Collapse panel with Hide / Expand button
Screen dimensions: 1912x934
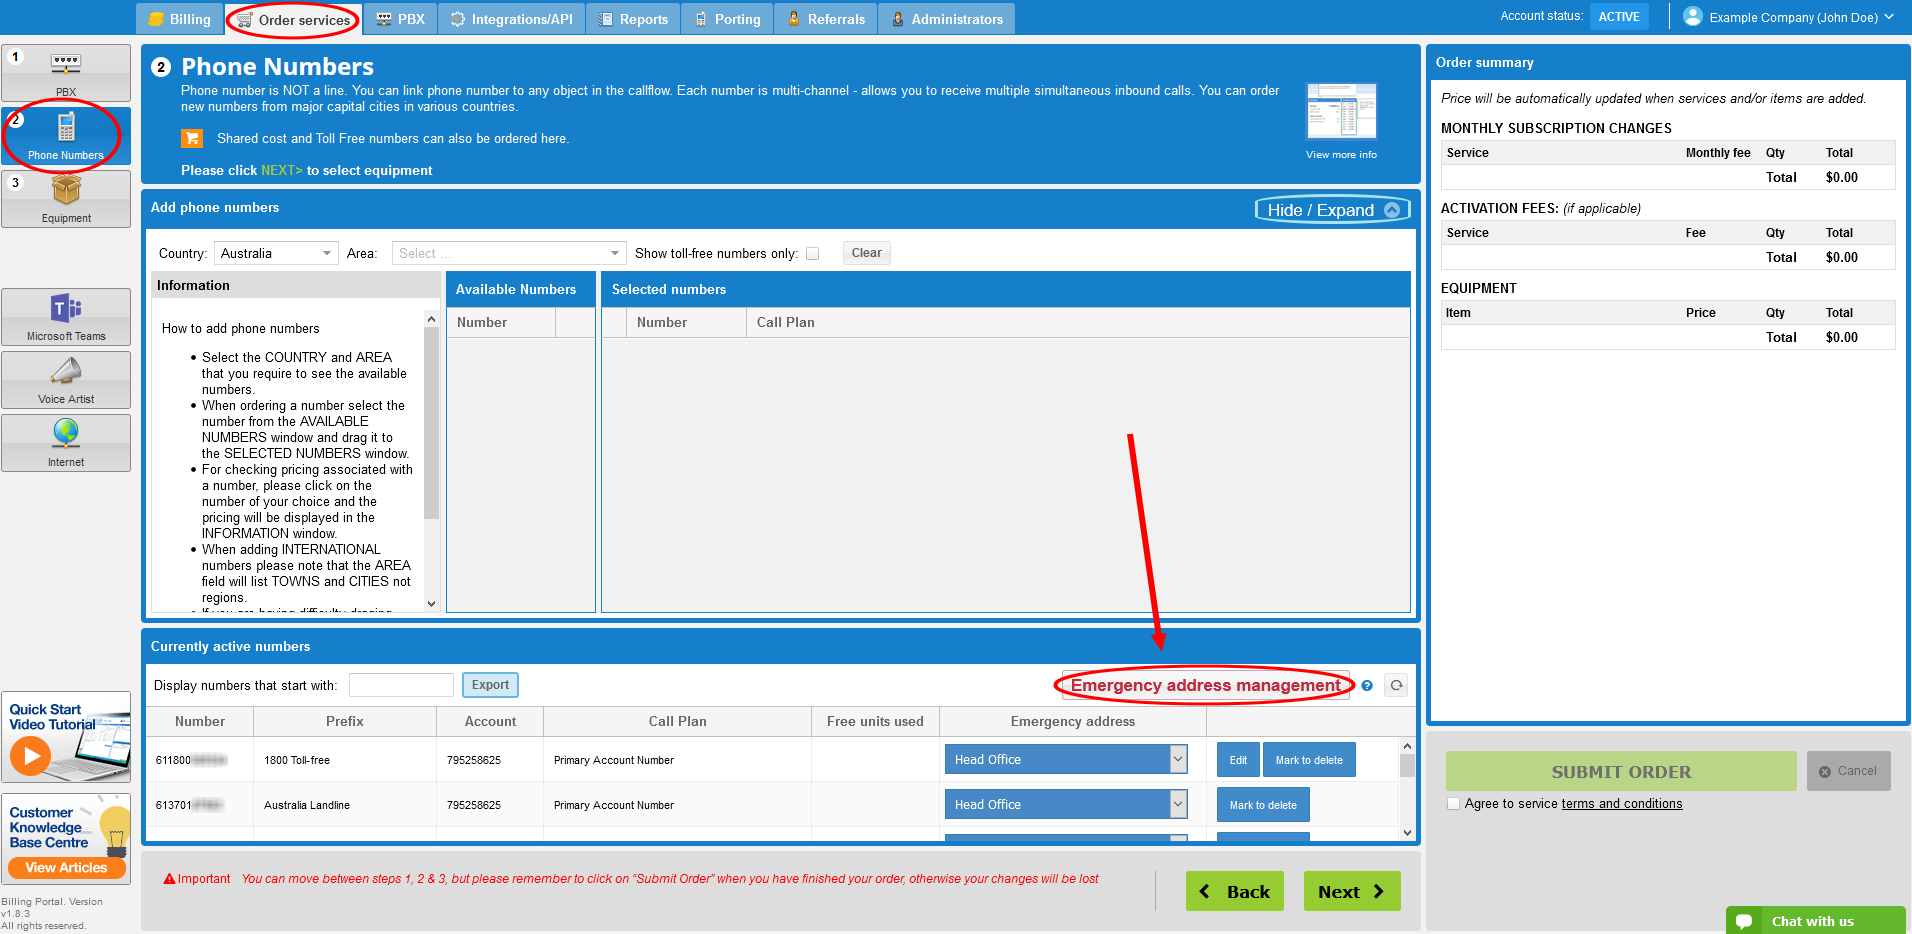point(1332,210)
